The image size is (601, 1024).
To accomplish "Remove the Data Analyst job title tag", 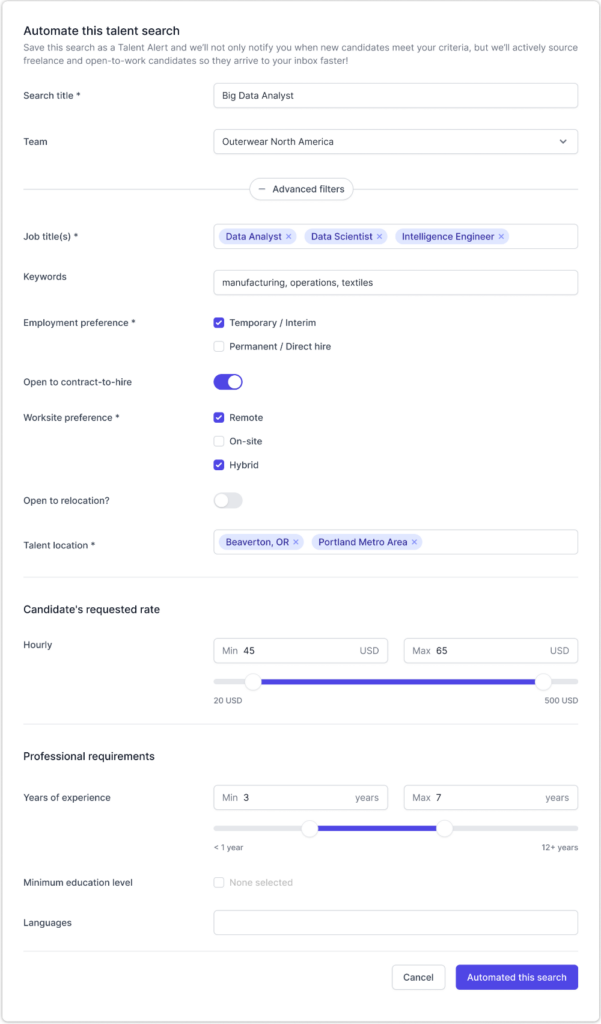I will pos(289,236).
